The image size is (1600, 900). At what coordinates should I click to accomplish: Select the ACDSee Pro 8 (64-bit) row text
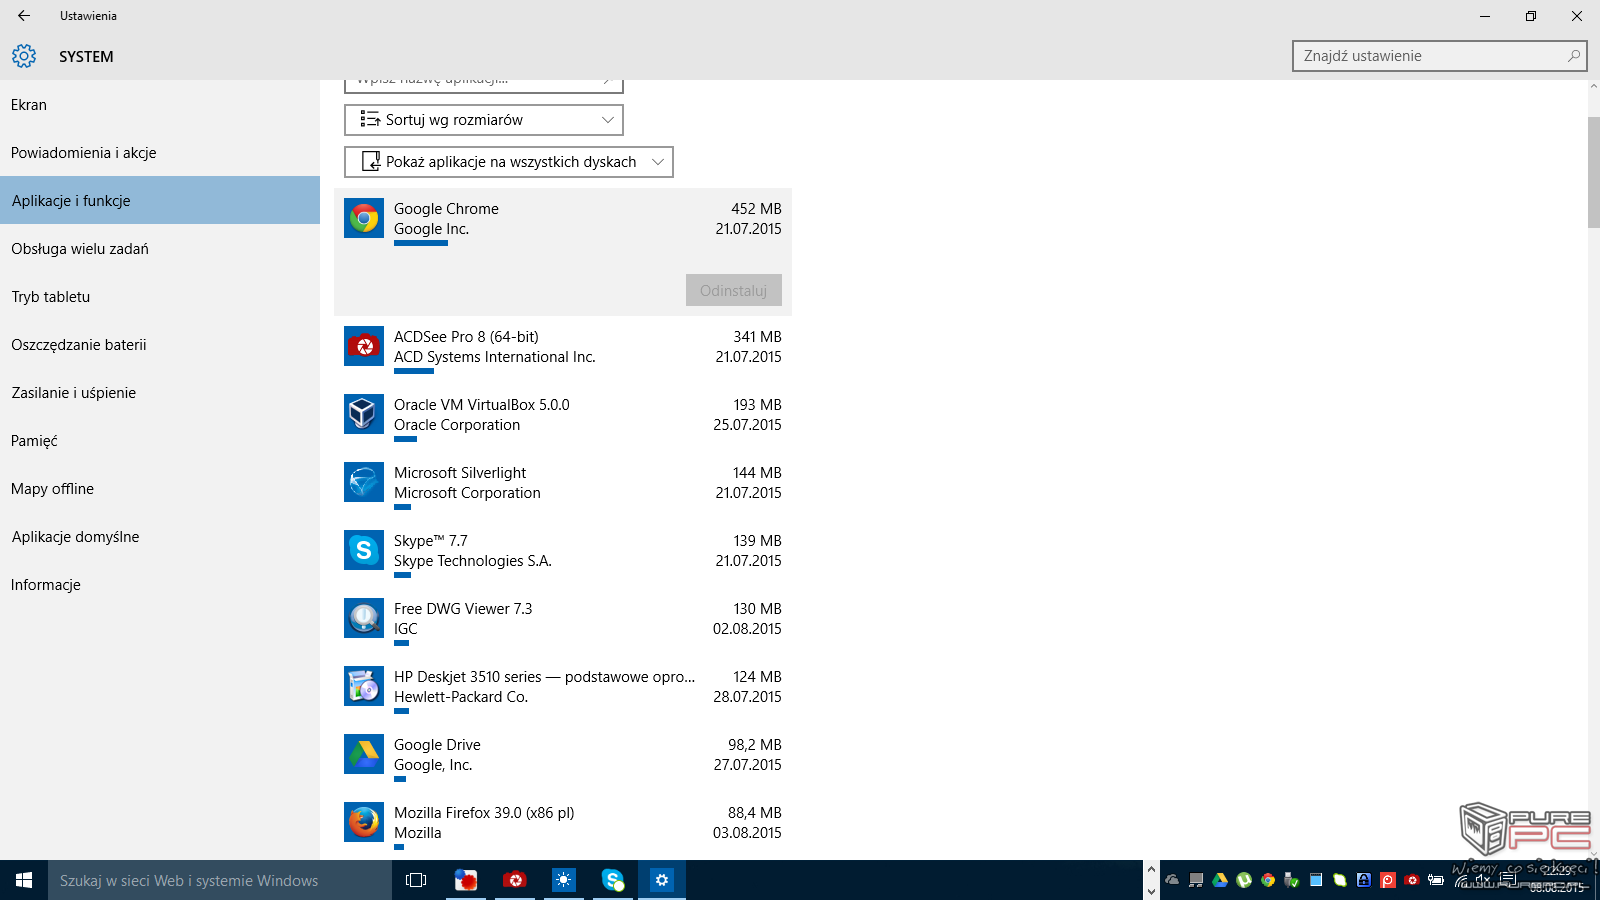click(x=466, y=336)
